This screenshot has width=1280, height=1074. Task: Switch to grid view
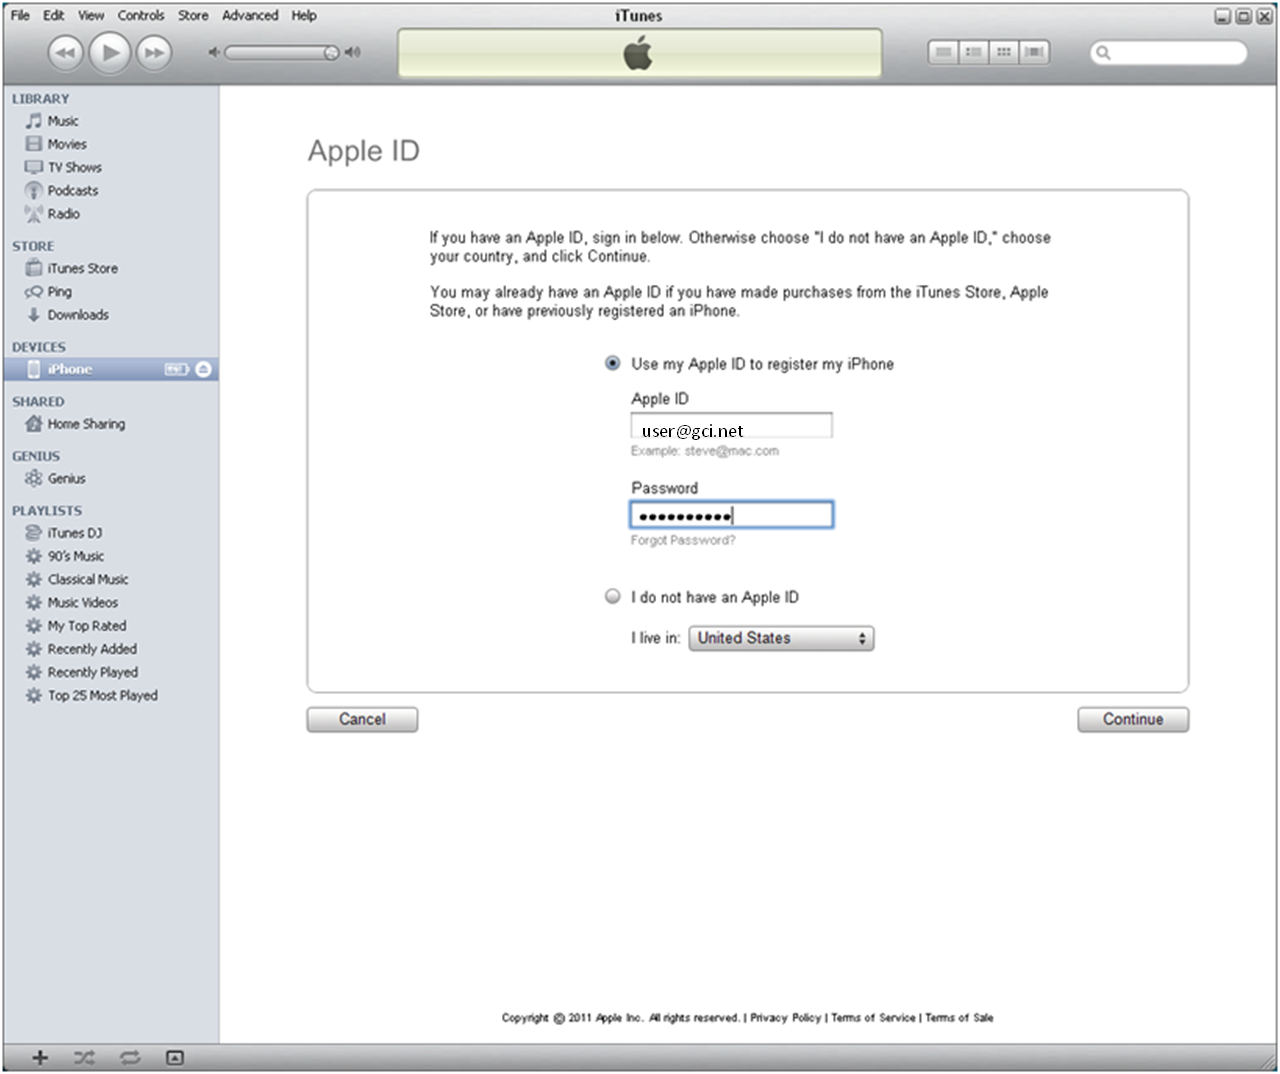(x=1004, y=52)
